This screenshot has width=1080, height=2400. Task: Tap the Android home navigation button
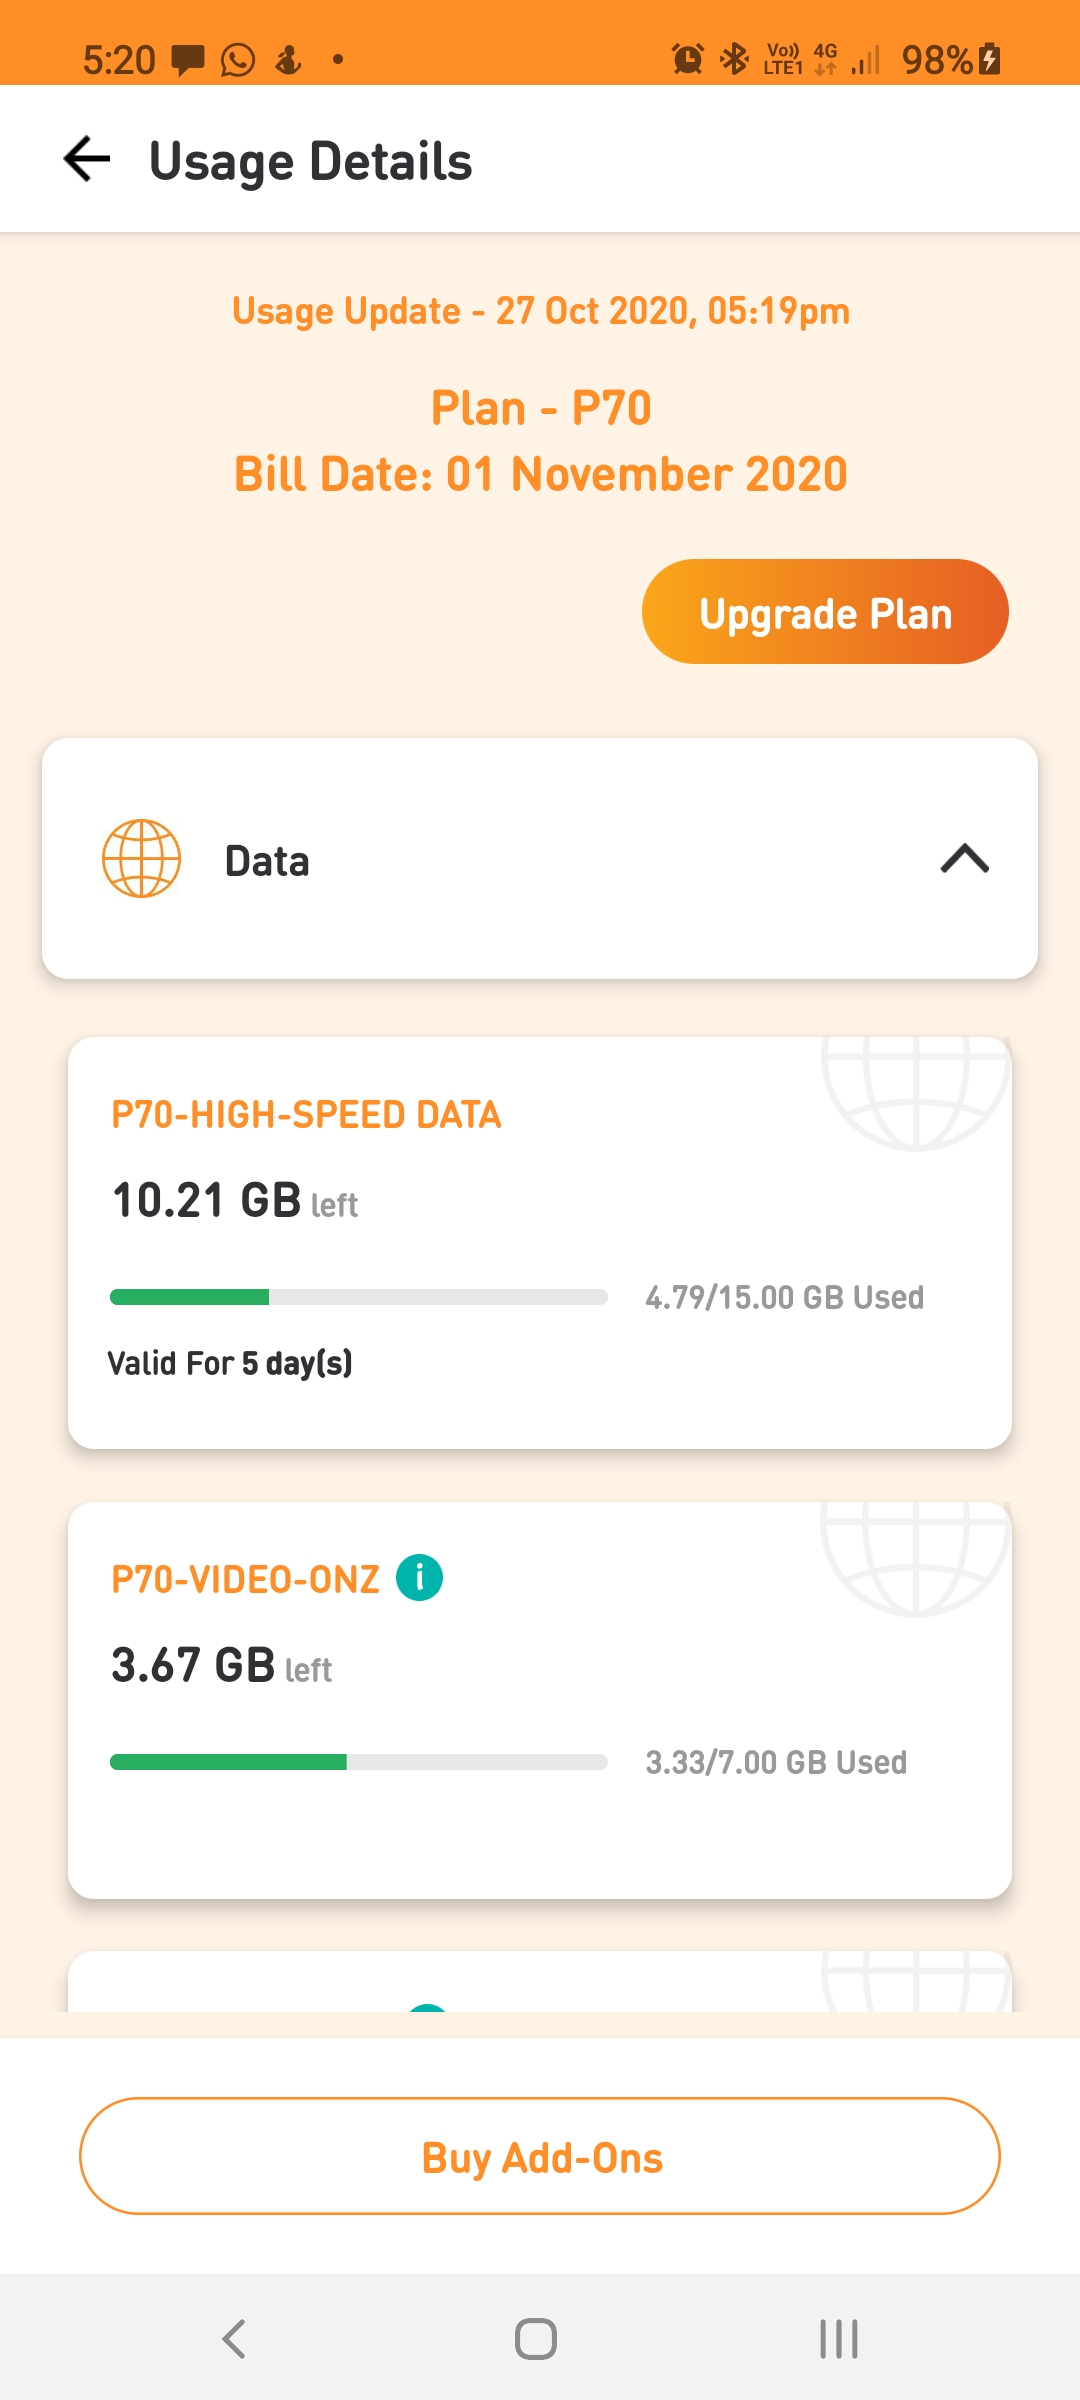(x=536, y=2339)
